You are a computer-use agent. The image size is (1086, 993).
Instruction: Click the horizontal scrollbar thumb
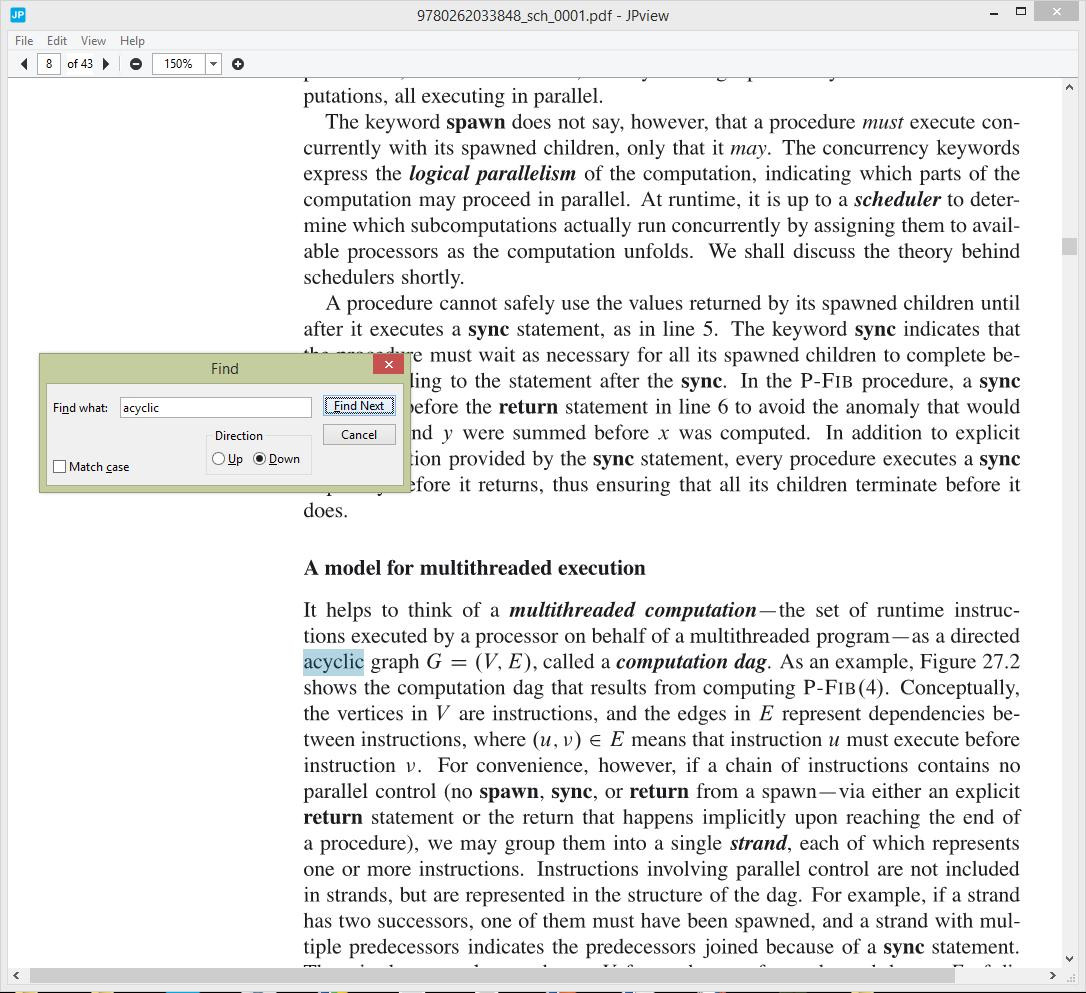coord(492,975)
